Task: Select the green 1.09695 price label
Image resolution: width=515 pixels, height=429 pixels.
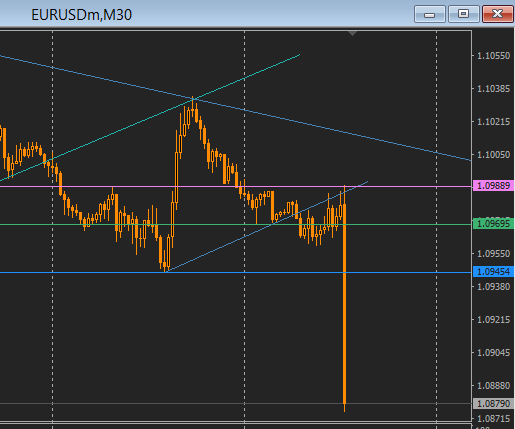Action: tap(493, 224)
